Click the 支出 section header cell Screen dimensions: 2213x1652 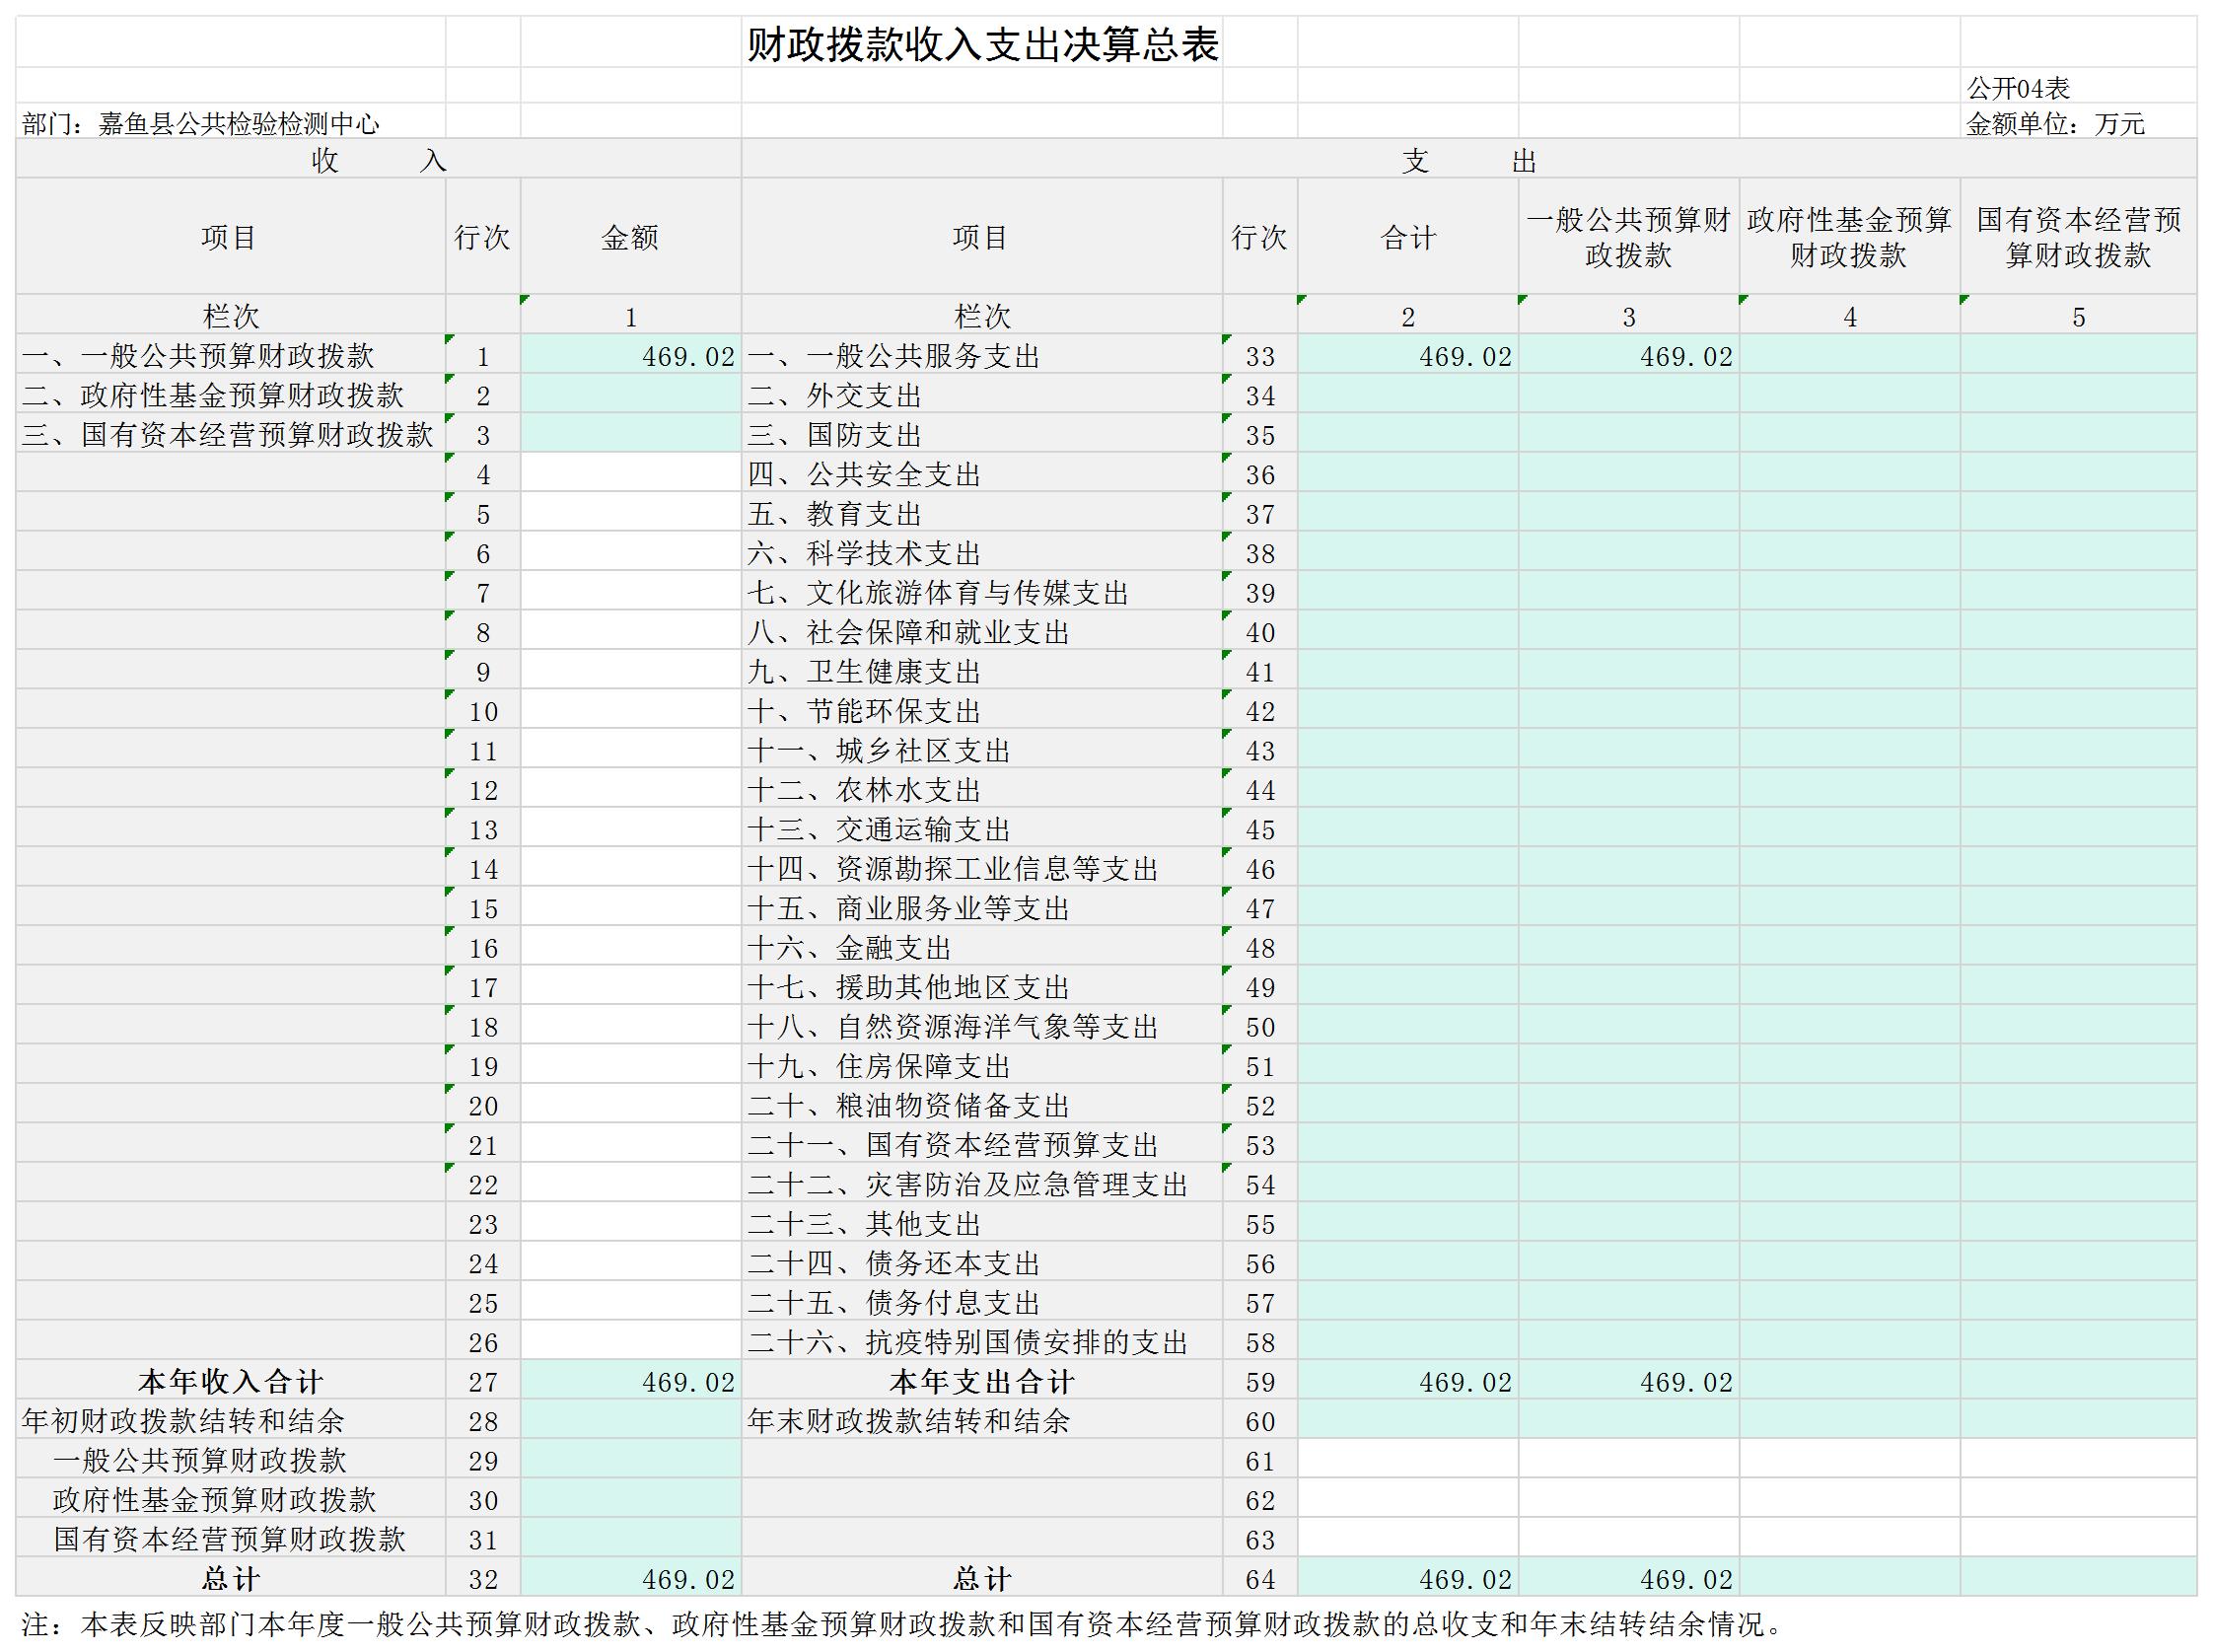click(1468, 160)
